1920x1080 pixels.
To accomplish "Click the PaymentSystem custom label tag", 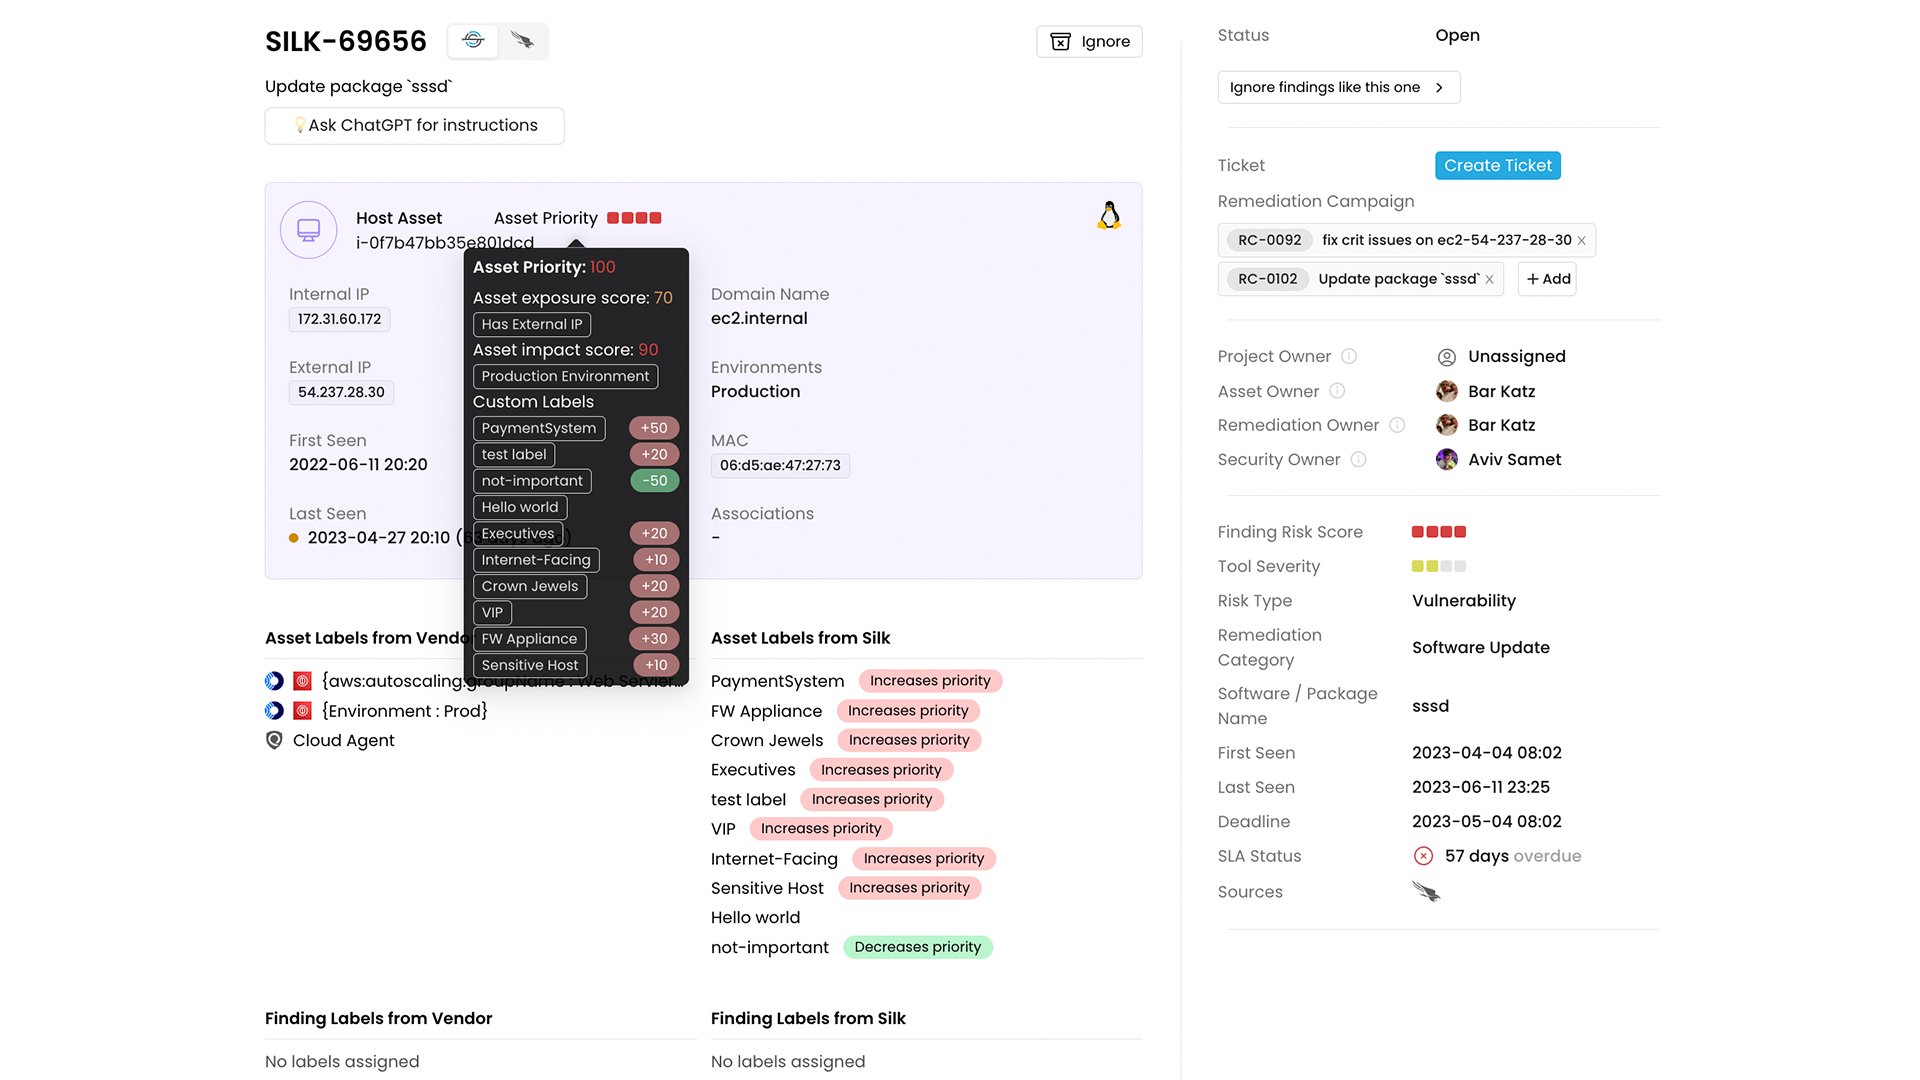I will (x=538, y=427).
